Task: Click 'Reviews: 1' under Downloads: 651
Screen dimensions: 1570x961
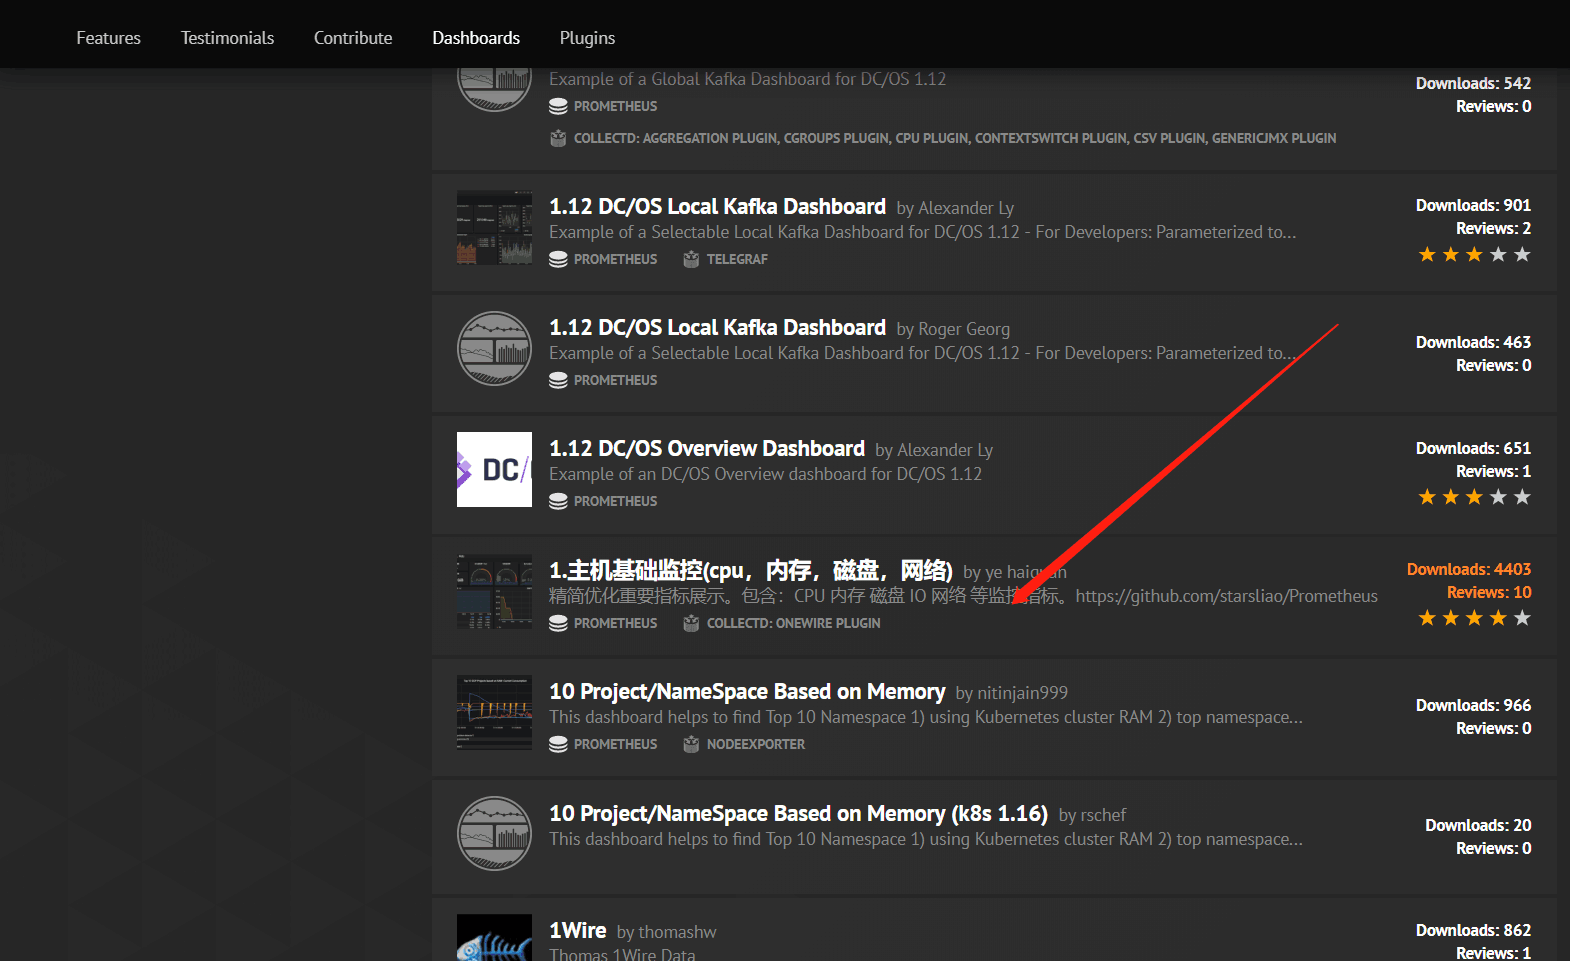Action: pyautogui.click(x=1493, y=471)
